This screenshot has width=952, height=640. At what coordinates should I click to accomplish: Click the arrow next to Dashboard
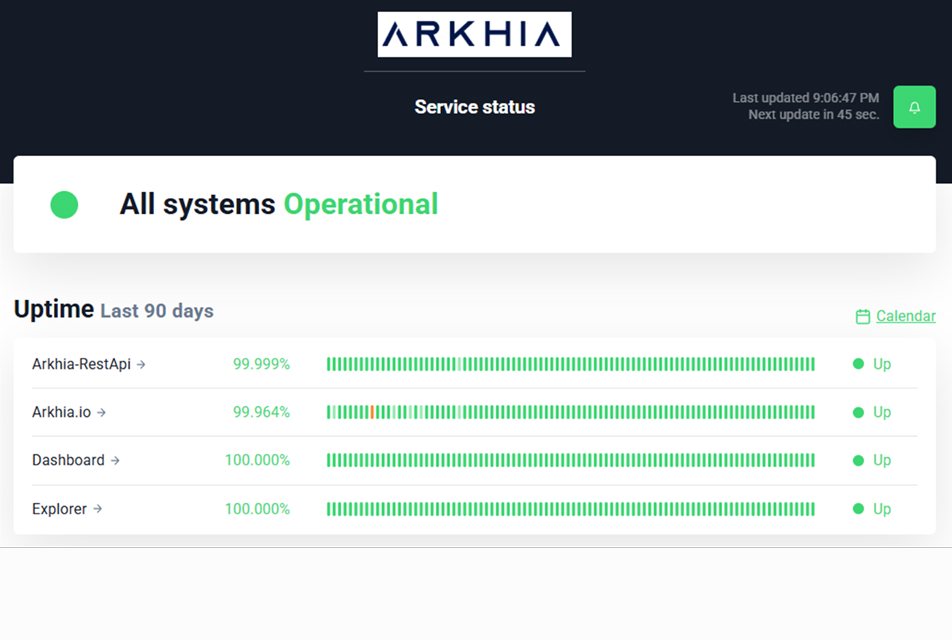(115, 461)
